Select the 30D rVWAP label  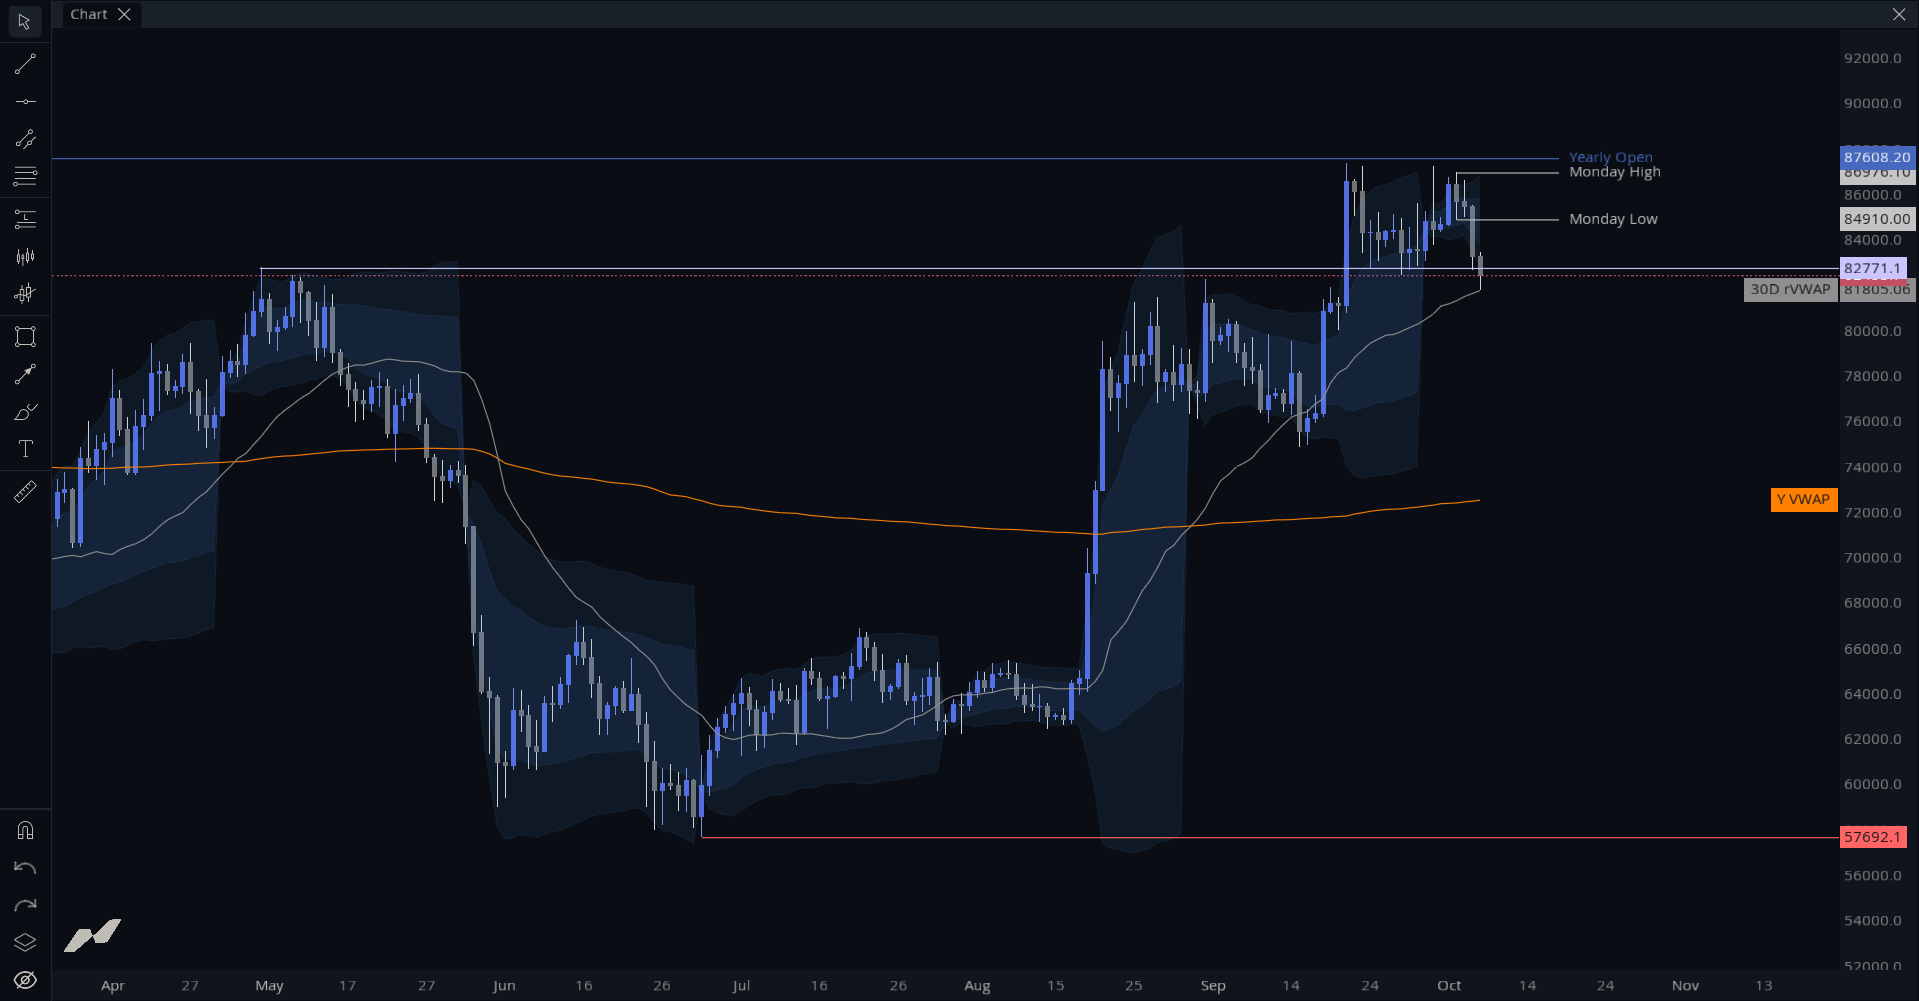[x=1790, y=289]
